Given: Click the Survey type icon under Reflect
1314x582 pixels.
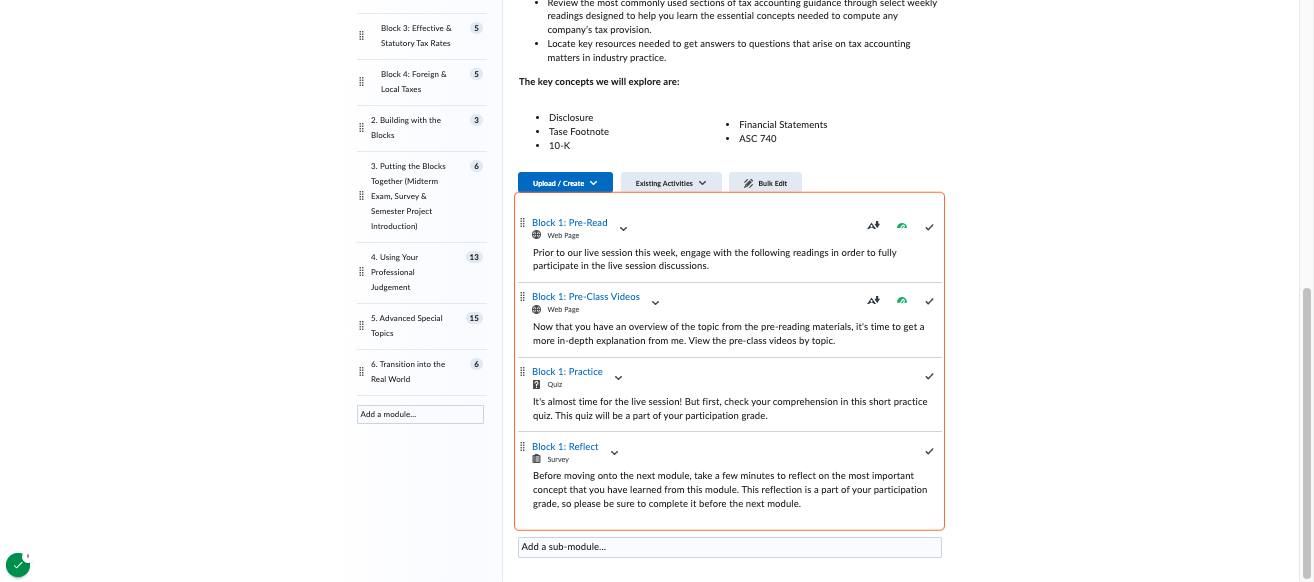Looking at the screenshot, I should (x=537, y=459).
